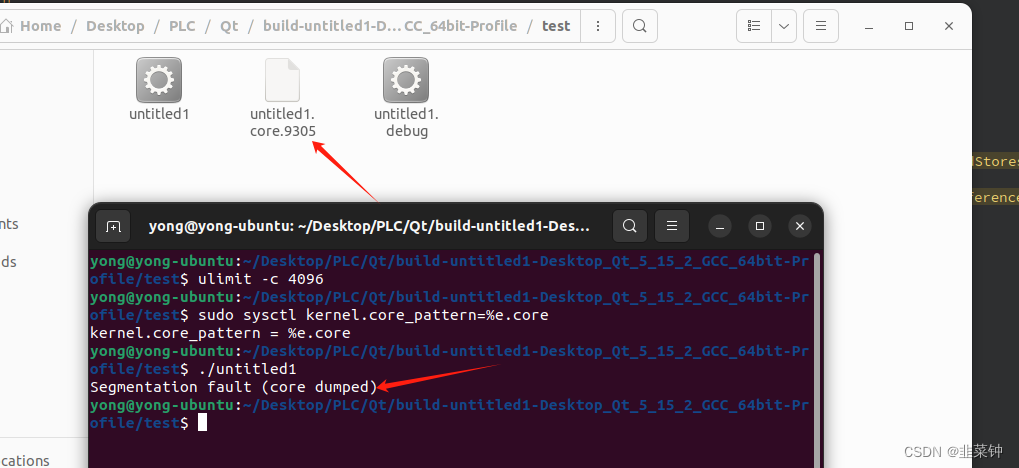Click Home in the path bar
The image size is (1019, 468).
click(32, 26)
